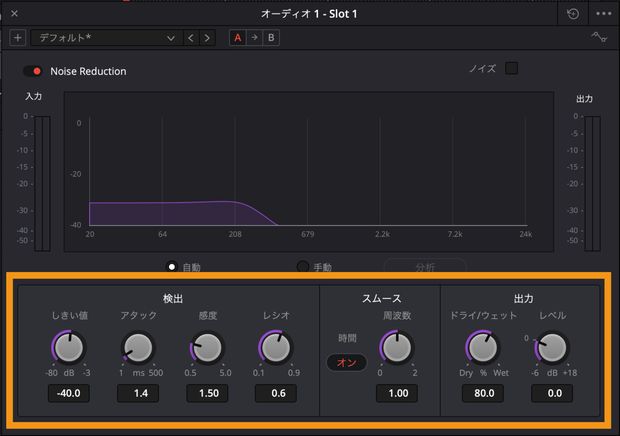Image resolution: width=620 pixels, height=436 pixels.
Task: Click the 感度 sensitivity knob
Action: click(207, 347)
